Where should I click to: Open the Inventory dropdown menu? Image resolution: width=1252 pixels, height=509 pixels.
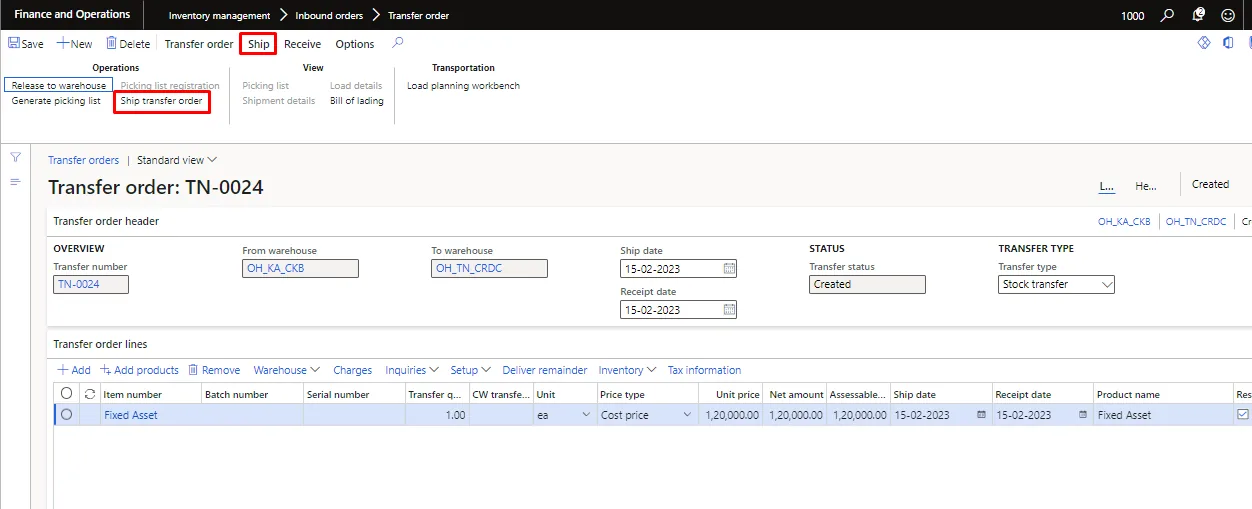(628, 370)
